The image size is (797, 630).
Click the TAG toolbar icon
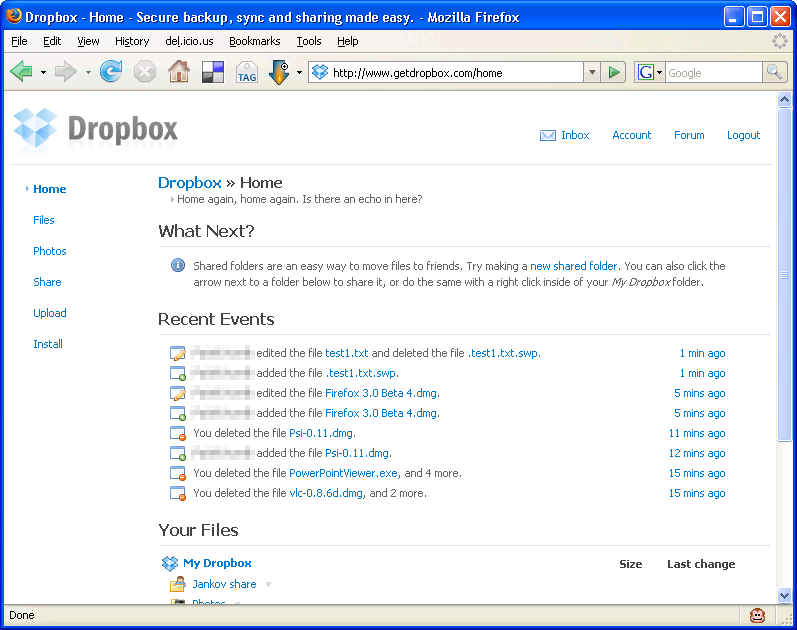(247, 72)
